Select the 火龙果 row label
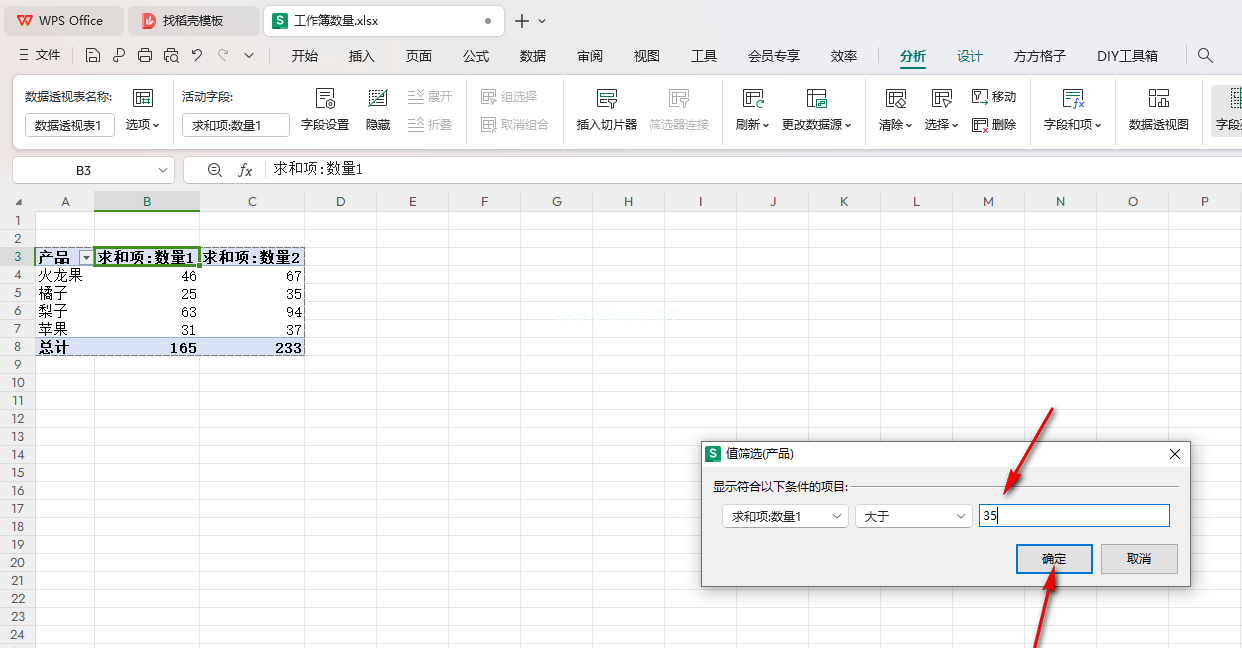 point(65,275)
